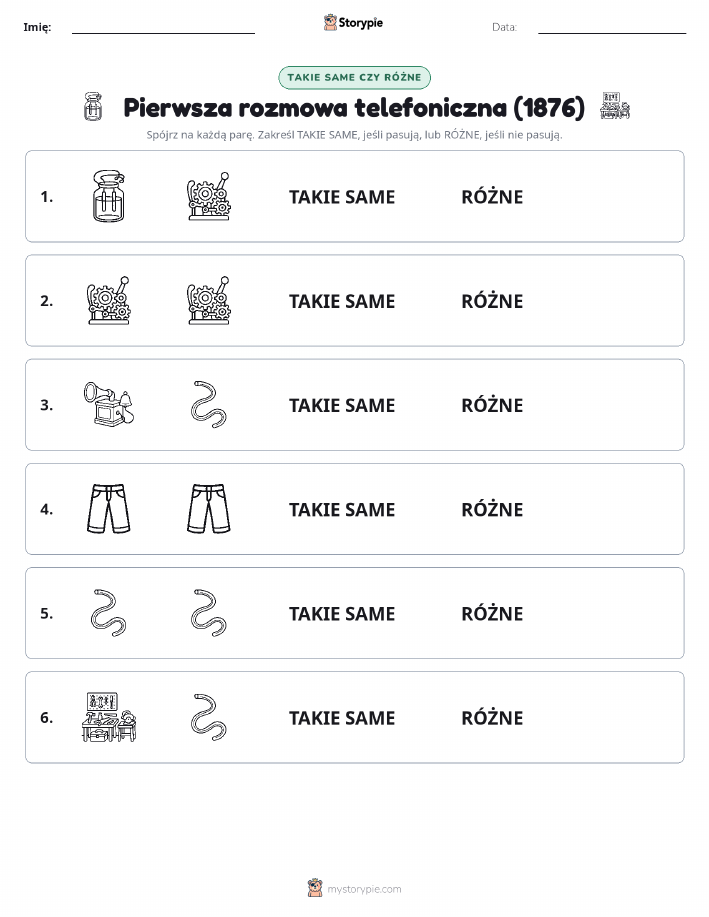Click the TAKIE SAME CZY RÓŻNE badge
Screen dimensions: 709x917
pyautogui.click(x=354, y=77)
